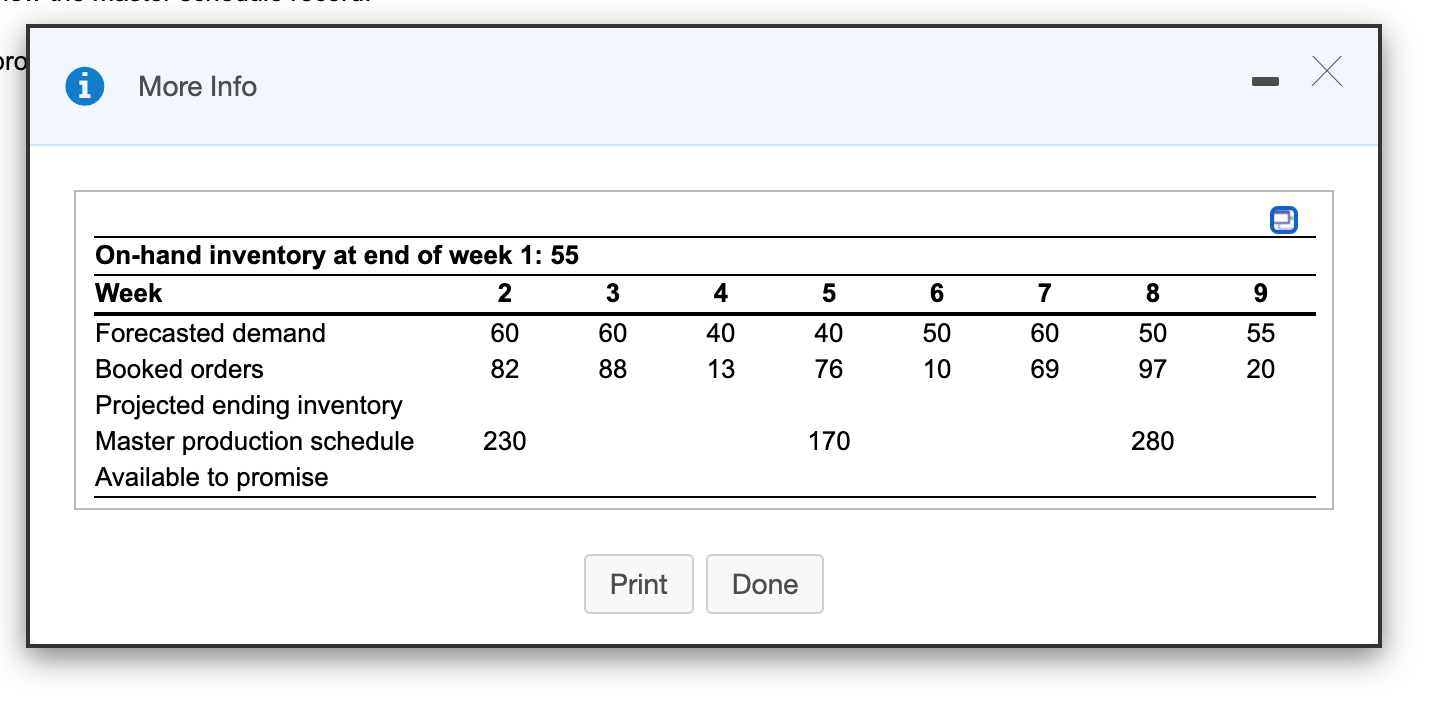
Task: Click booked orders value 88
Action: click(613, 369)
